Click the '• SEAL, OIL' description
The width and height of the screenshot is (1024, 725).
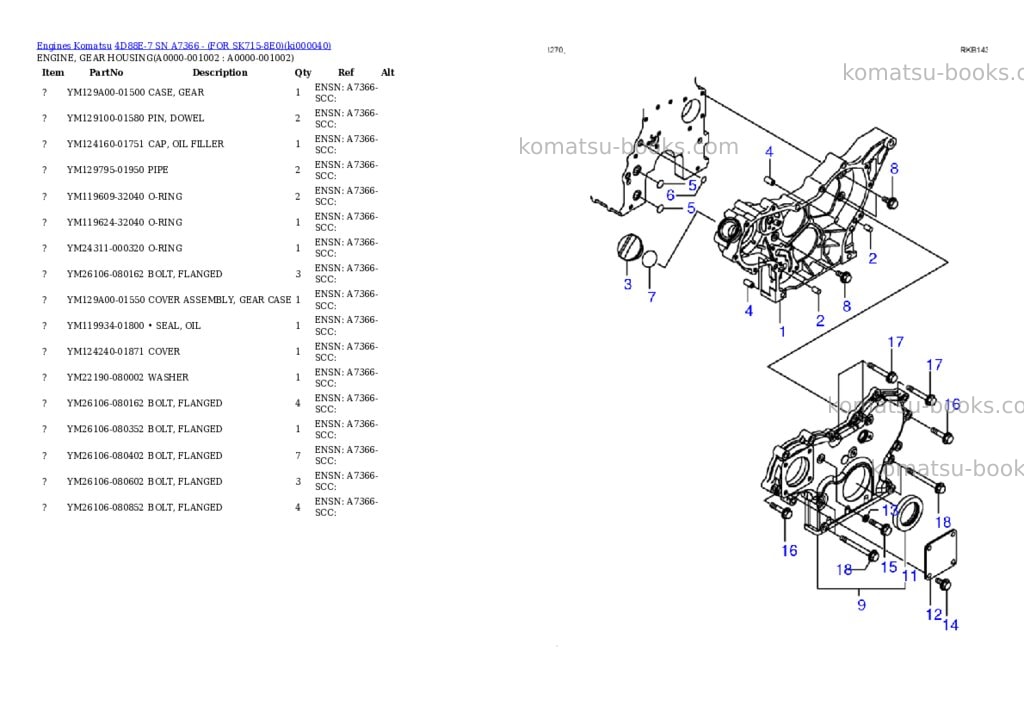pyautogui.click(x=174, y=326)
